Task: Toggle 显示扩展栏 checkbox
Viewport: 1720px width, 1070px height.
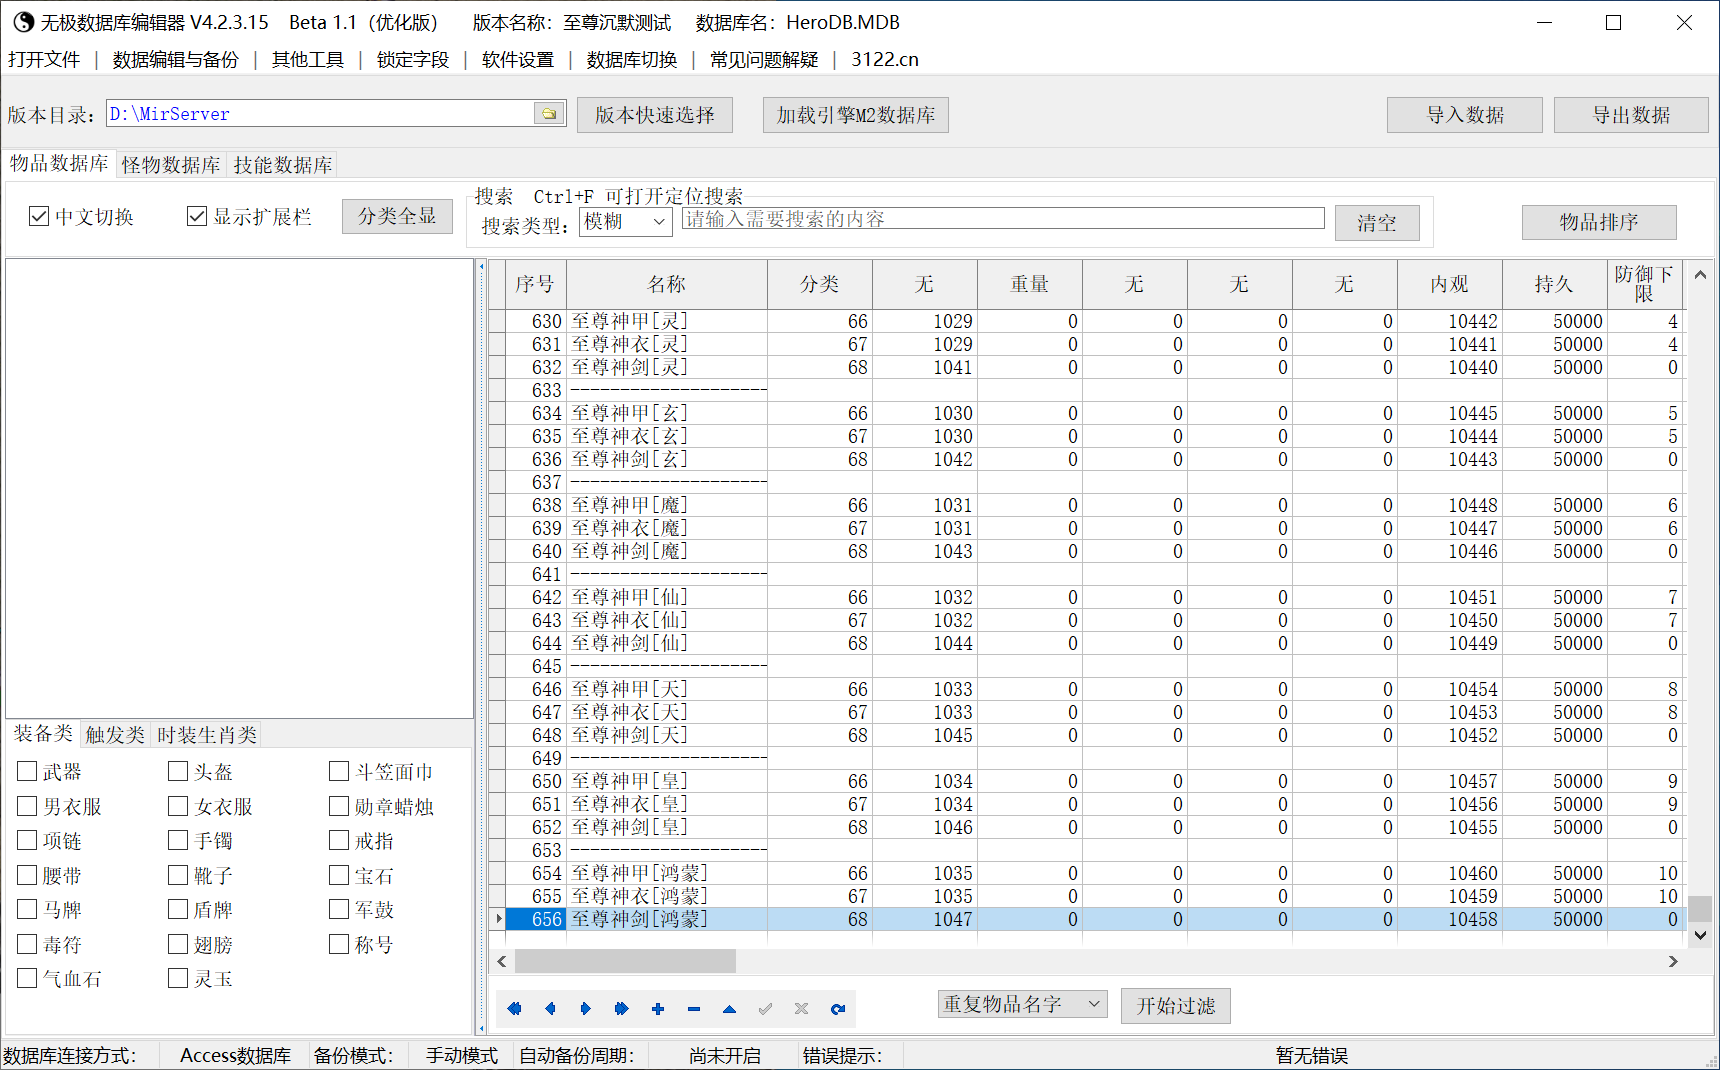Action: 197,216
